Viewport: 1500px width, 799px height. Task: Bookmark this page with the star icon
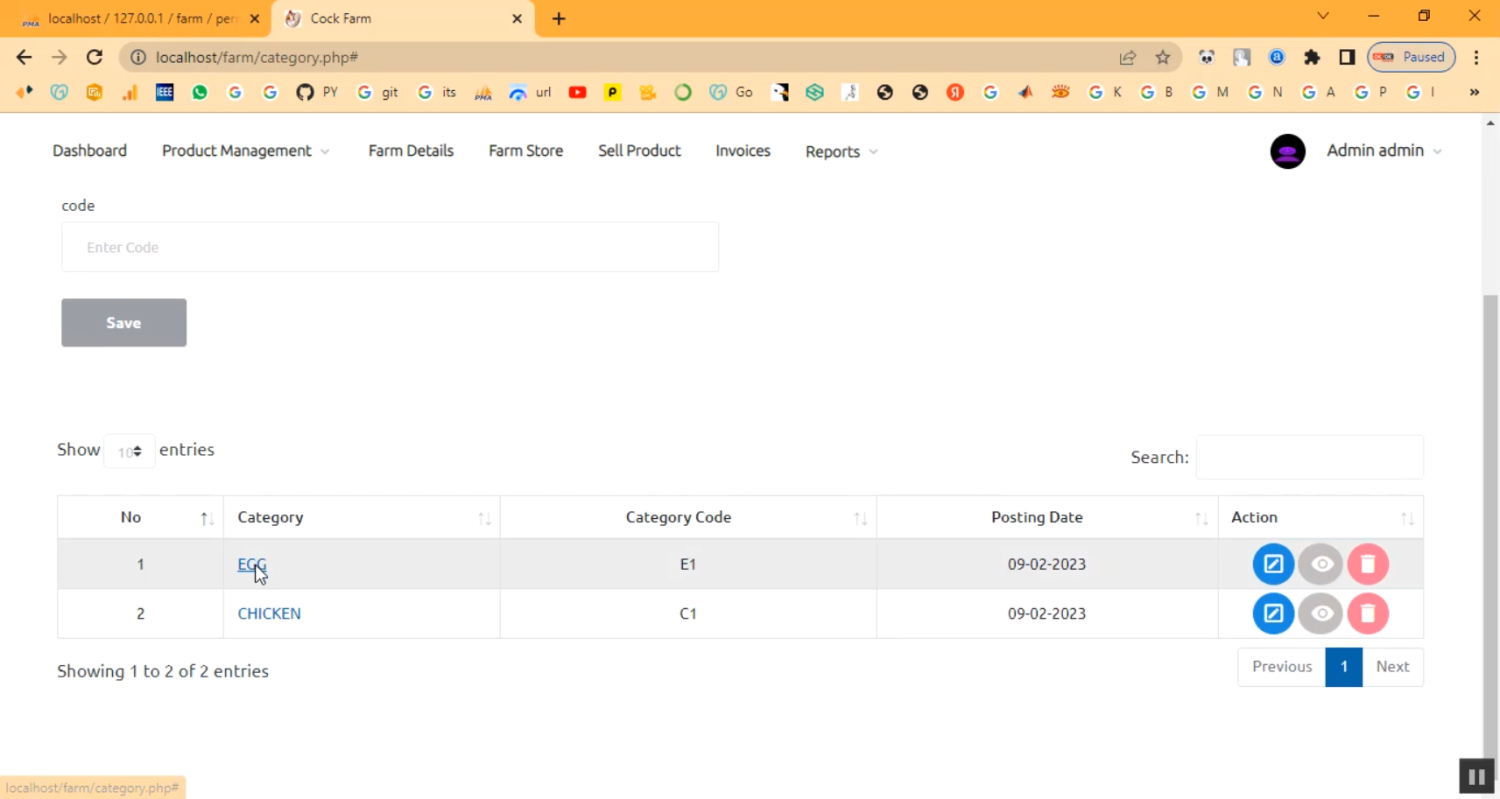point(1162,57)
